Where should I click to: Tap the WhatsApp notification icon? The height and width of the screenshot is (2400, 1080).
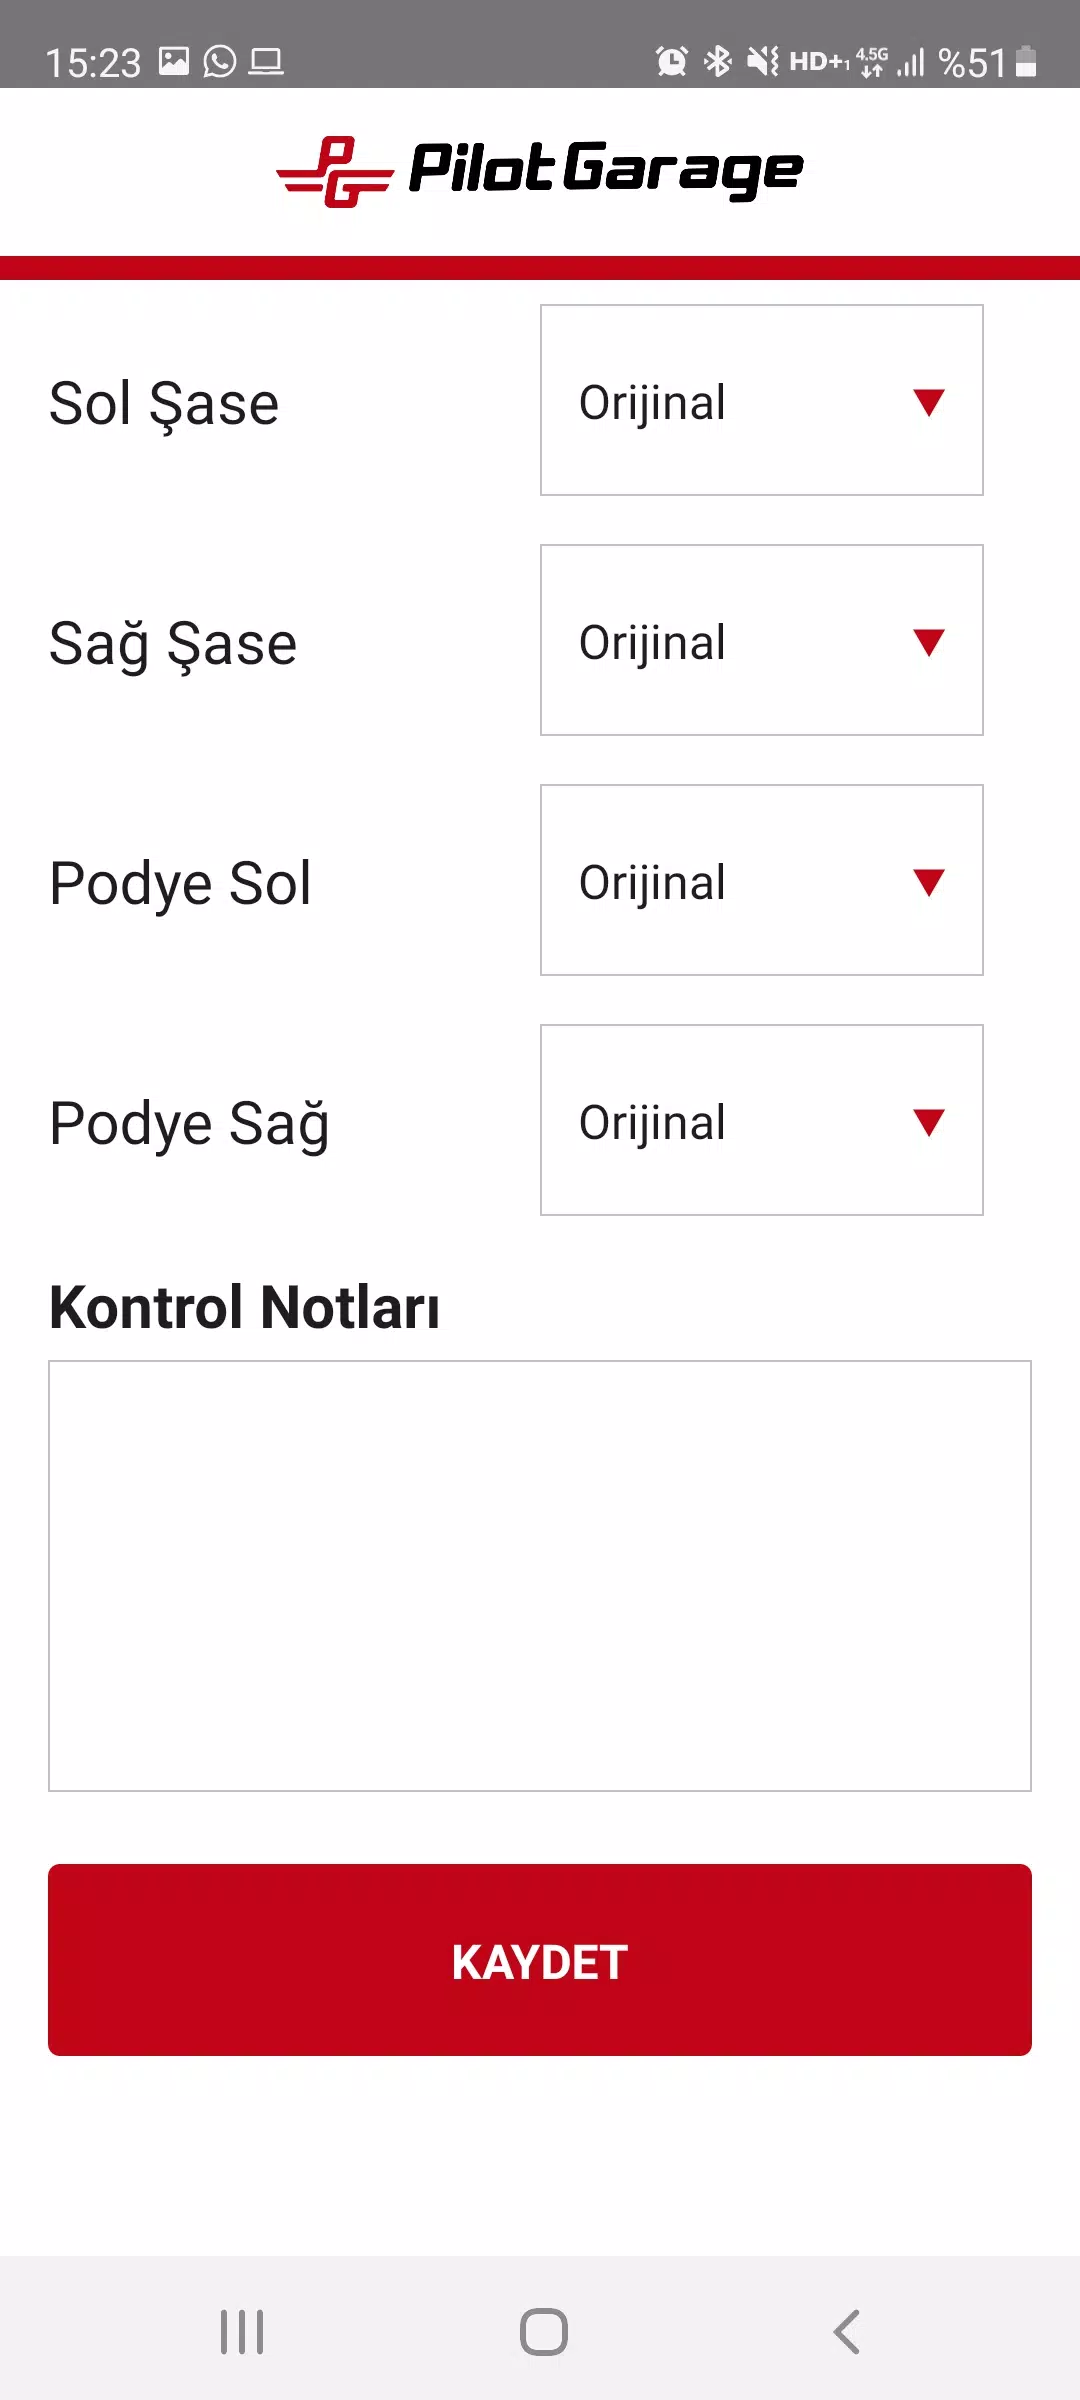[220, 62]
